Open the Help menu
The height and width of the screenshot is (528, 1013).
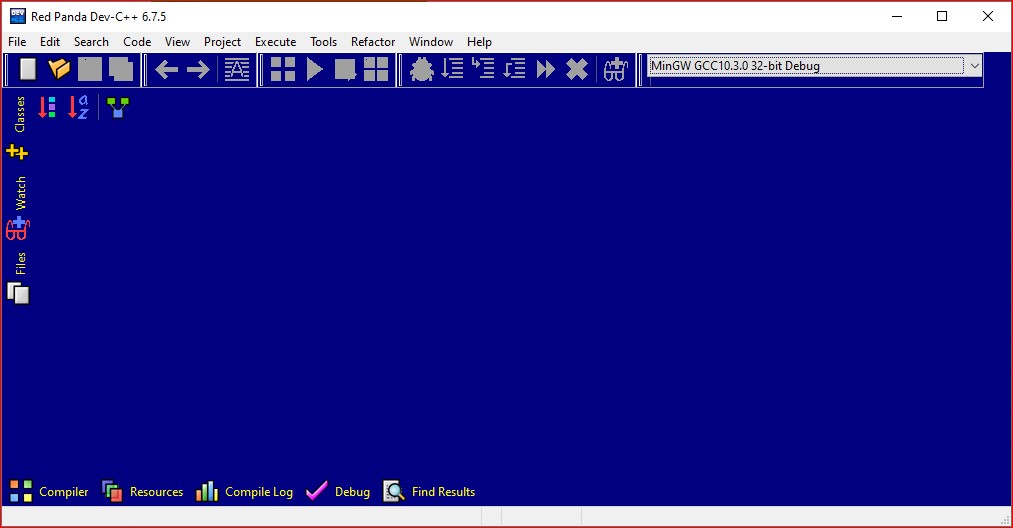pos(479,42)
